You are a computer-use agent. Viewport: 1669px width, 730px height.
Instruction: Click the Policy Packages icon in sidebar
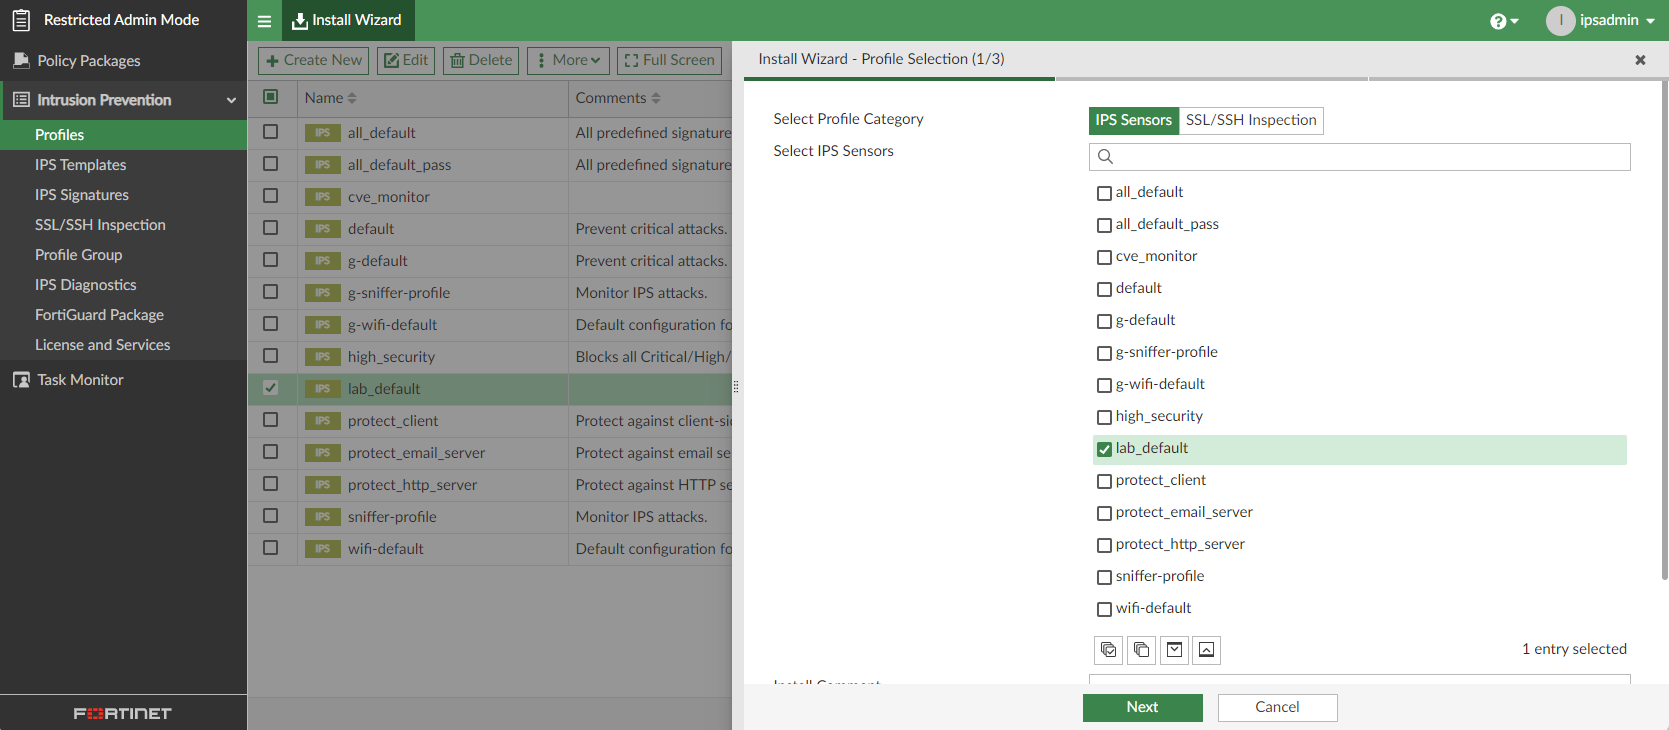(x=21, y=61)
